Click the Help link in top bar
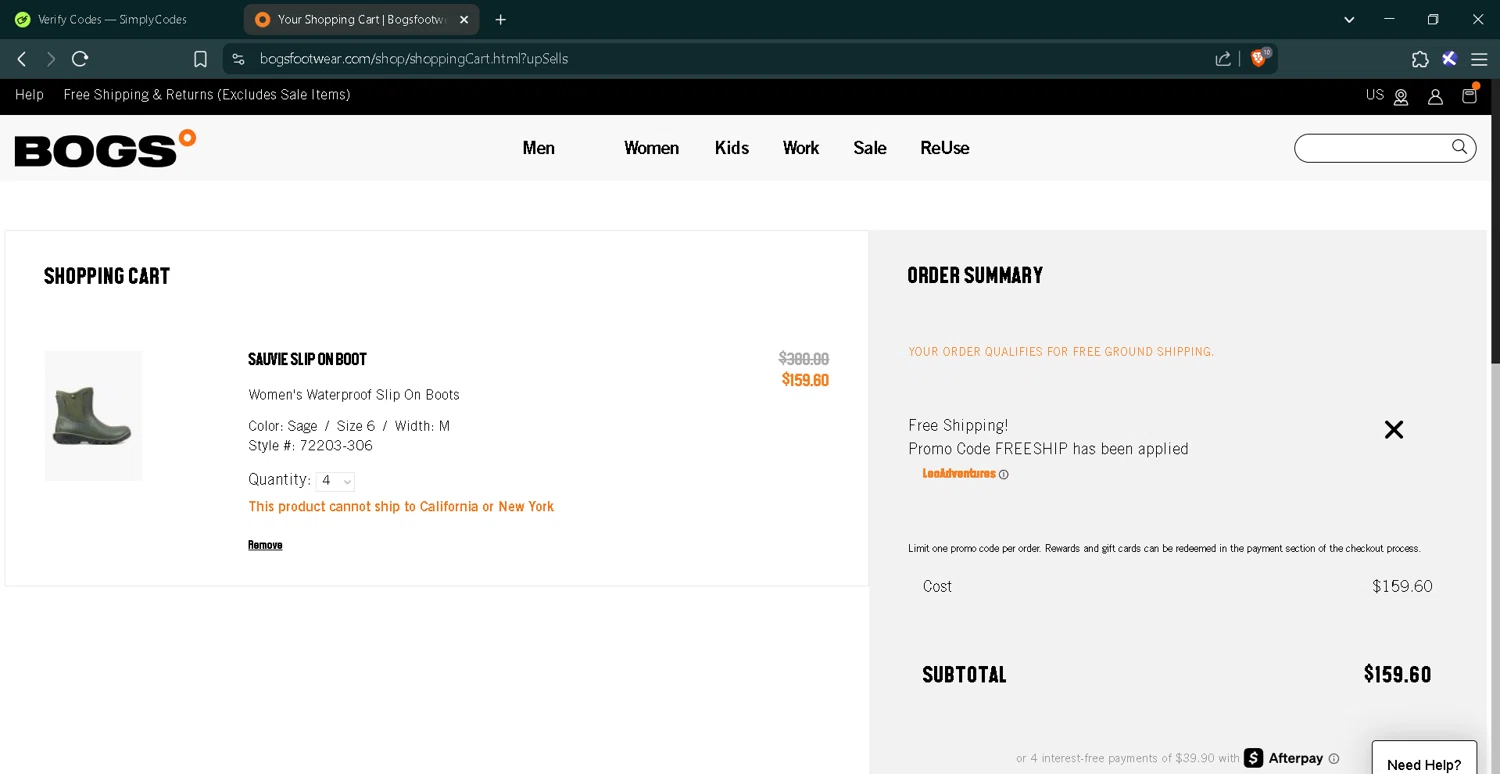1500x774 pixels. pos(29,95)
